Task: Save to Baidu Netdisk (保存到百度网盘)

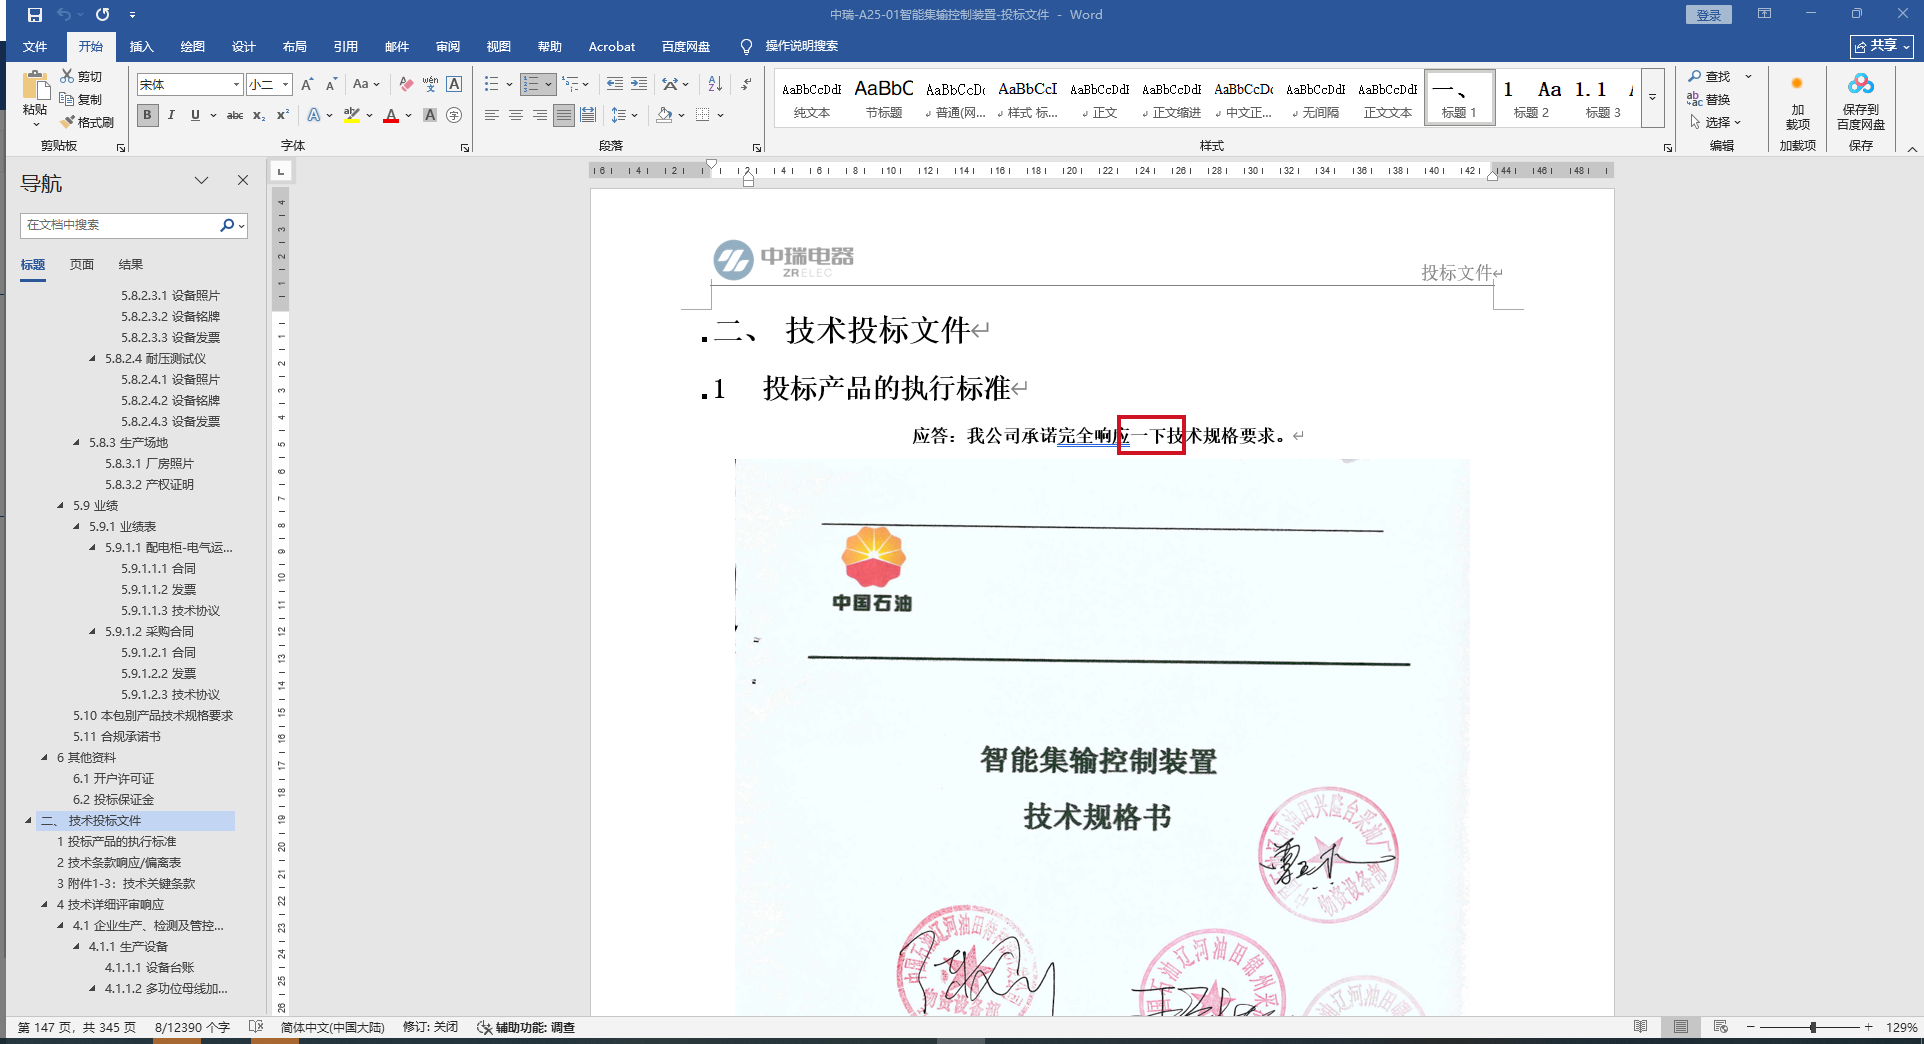Action: pos(1860,102)
